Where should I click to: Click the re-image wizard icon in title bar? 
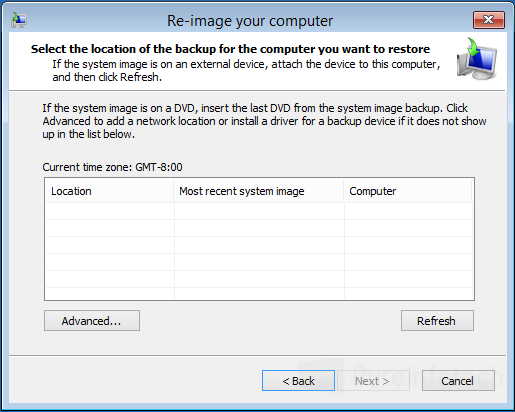tap(18, 20)
